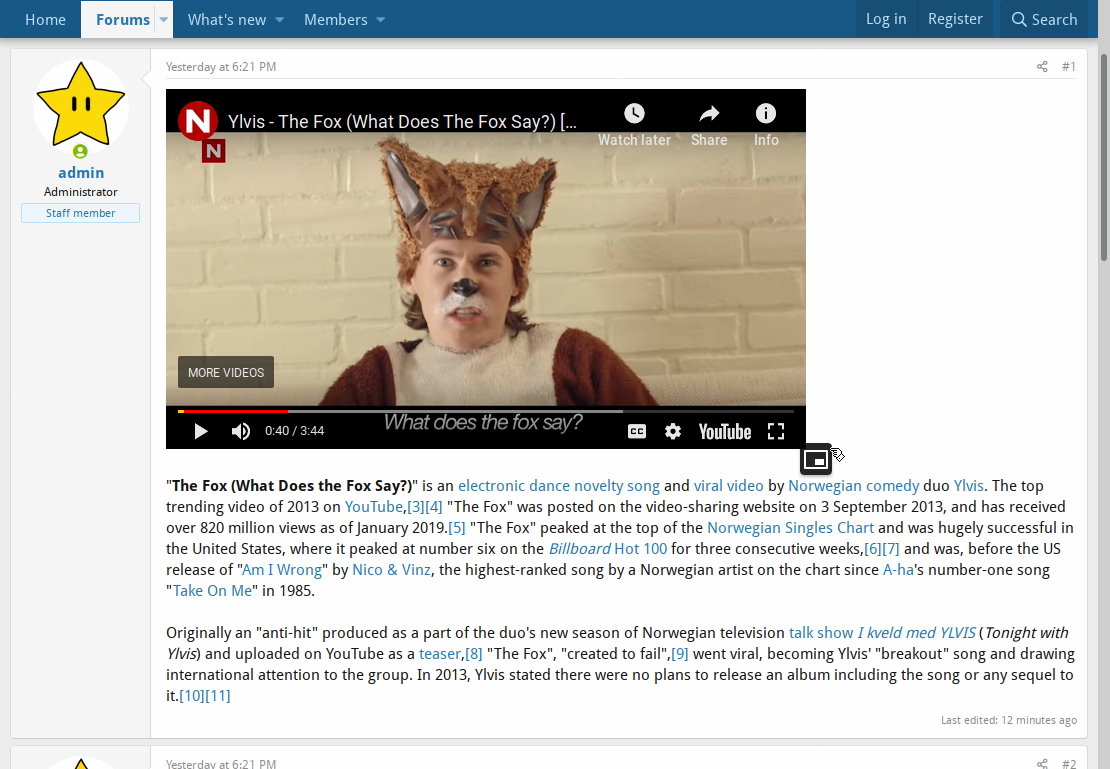Enter fullscreen mode on the video
The height and width of the screenshot is (769, 1110).
pos(776,431)
